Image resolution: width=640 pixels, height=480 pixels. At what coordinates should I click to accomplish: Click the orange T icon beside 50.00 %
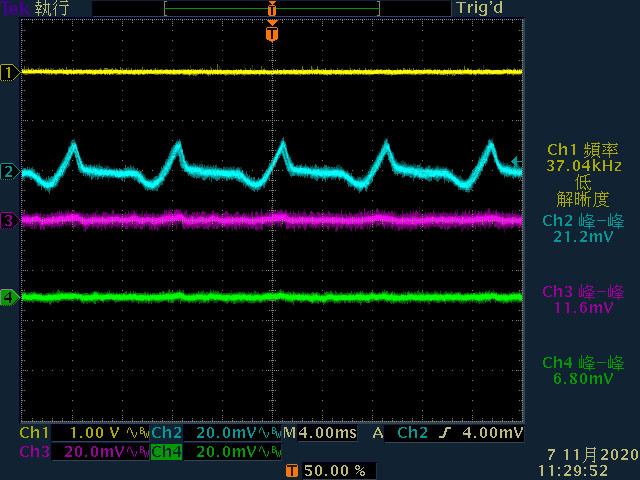tap(291, 470)
